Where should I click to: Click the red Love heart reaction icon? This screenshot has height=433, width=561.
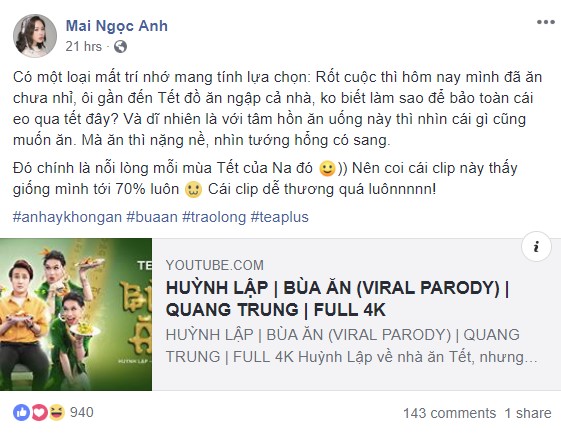coord(39,413)
